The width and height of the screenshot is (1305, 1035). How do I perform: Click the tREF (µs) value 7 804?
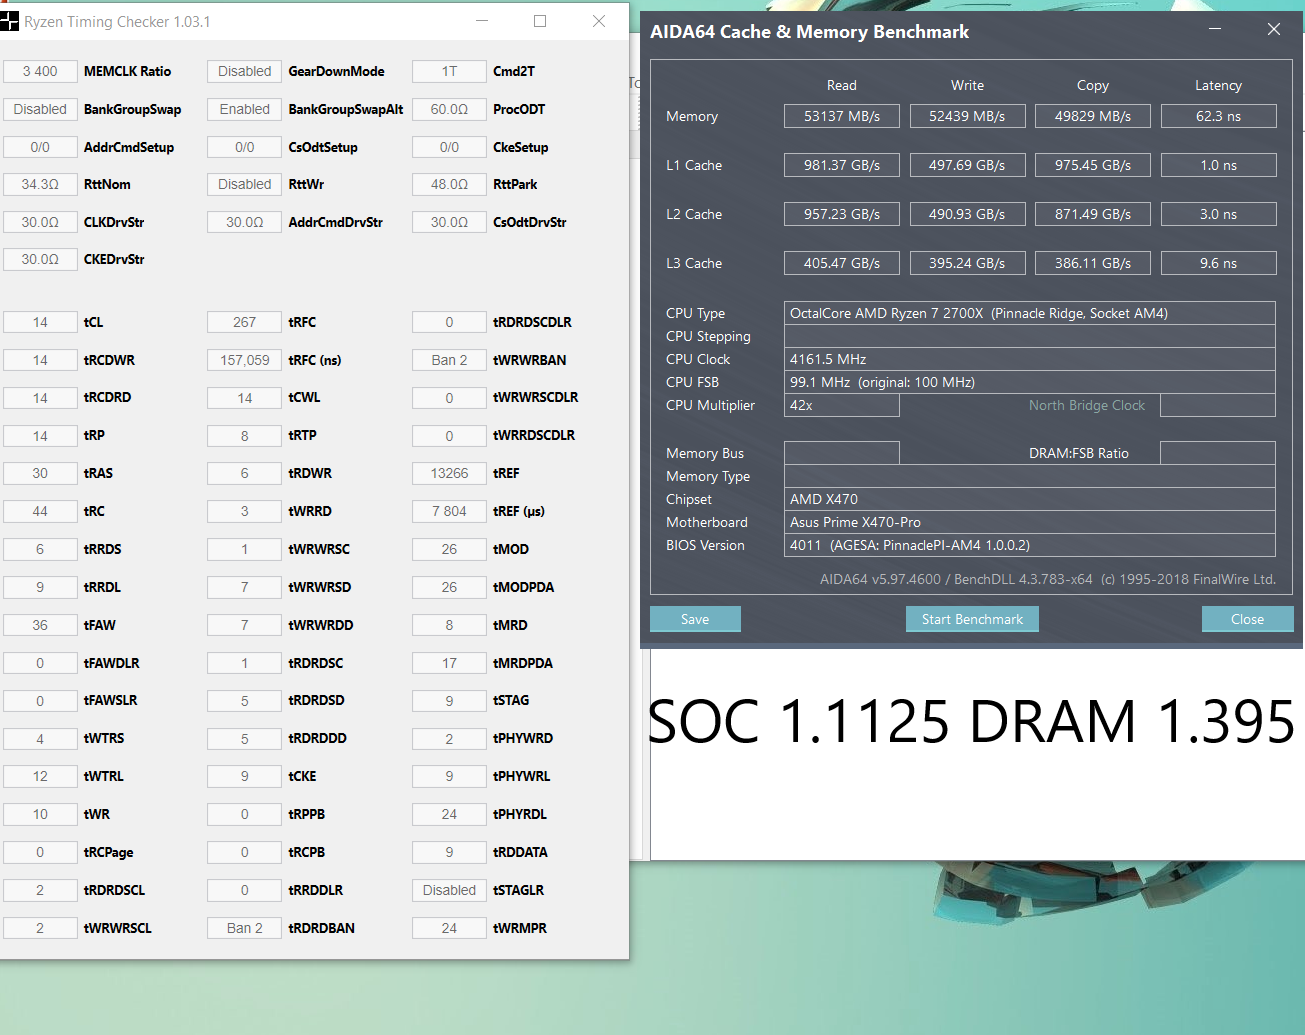click(x=449, y=511)
